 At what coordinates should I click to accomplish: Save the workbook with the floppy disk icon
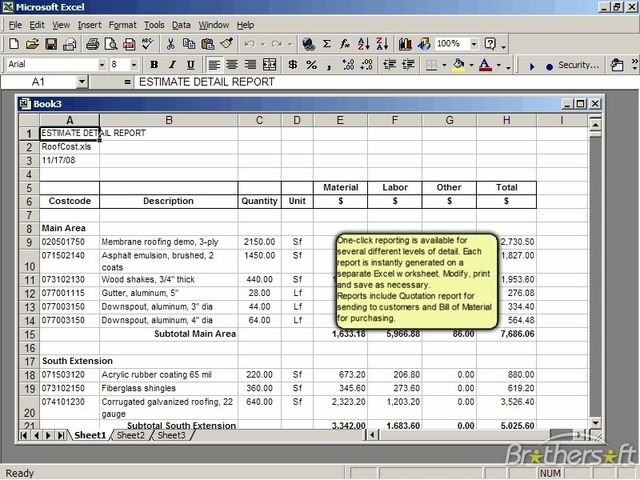tap(51, 44)
